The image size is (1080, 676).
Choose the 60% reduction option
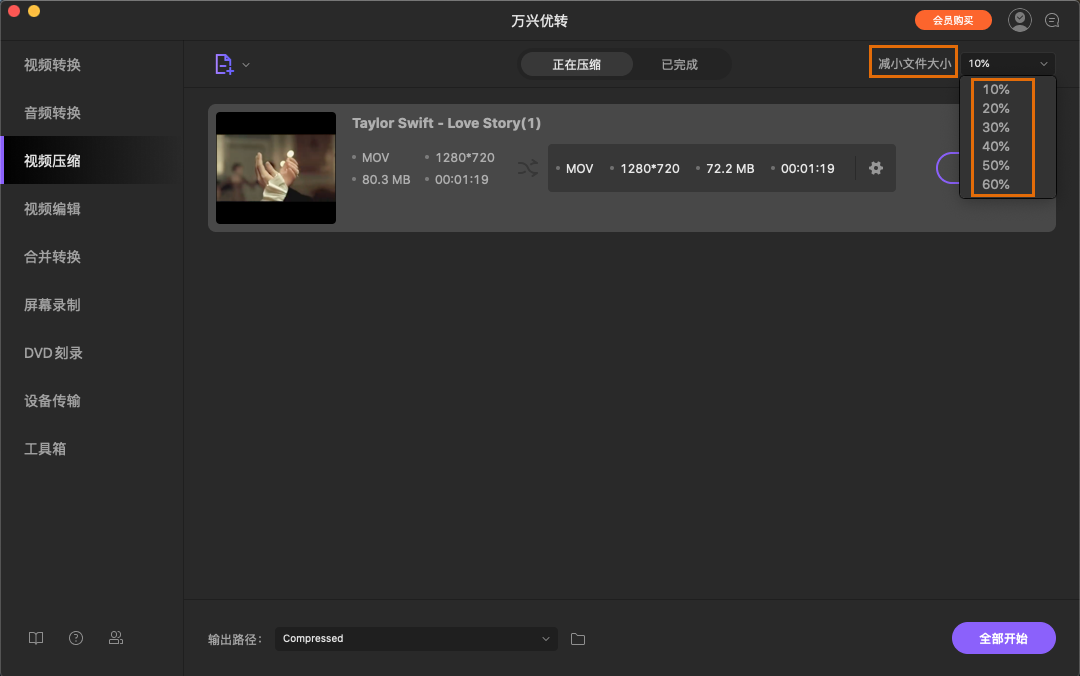pyautogui.click(x=996, y=184)
